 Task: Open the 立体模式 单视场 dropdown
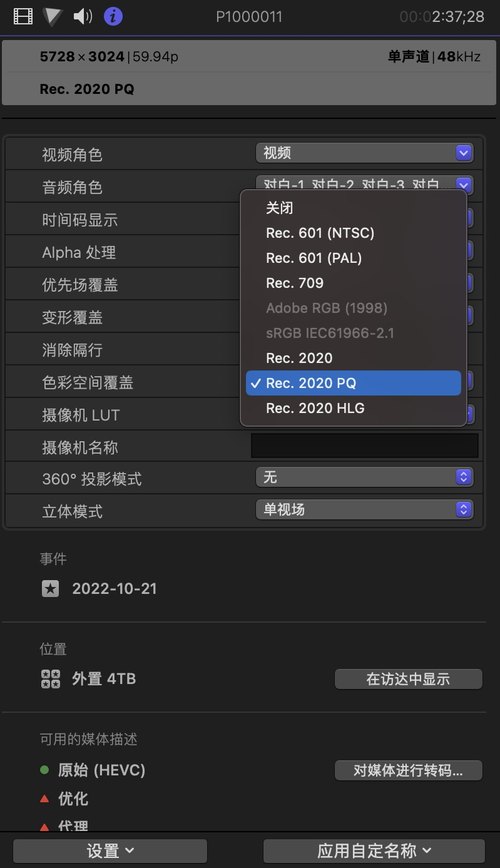tap(364, 509)
